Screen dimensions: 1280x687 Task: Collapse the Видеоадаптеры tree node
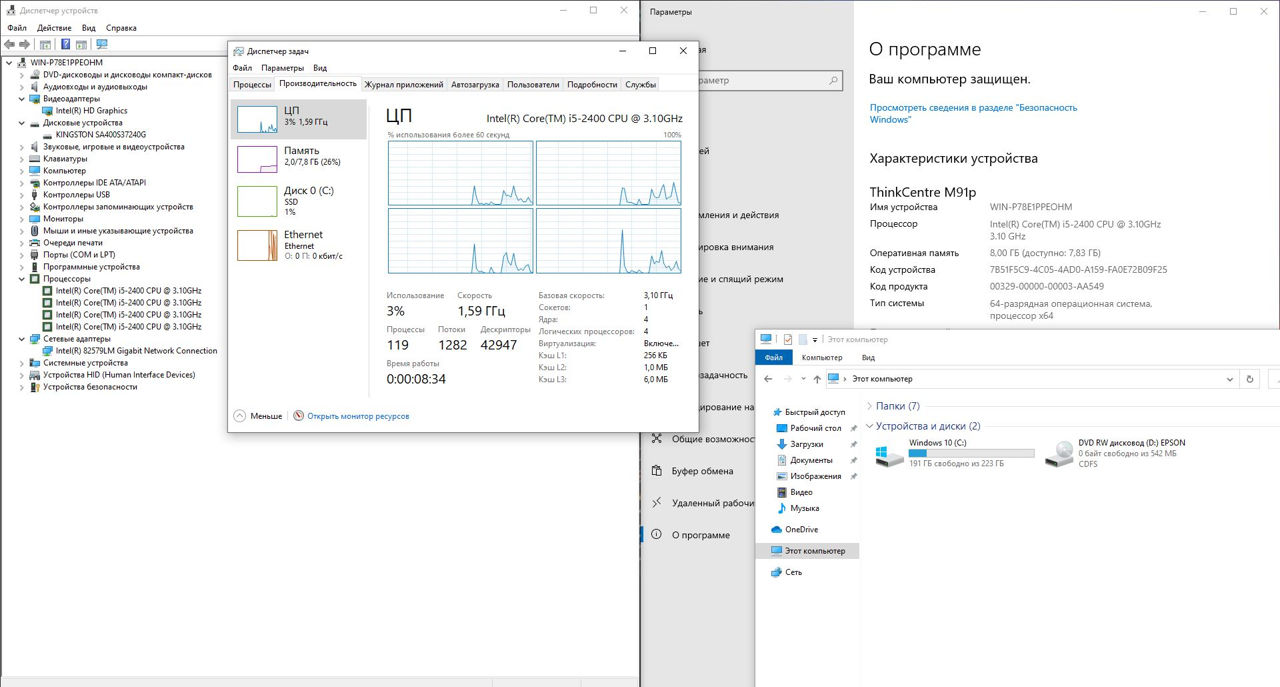pos(22,99)
